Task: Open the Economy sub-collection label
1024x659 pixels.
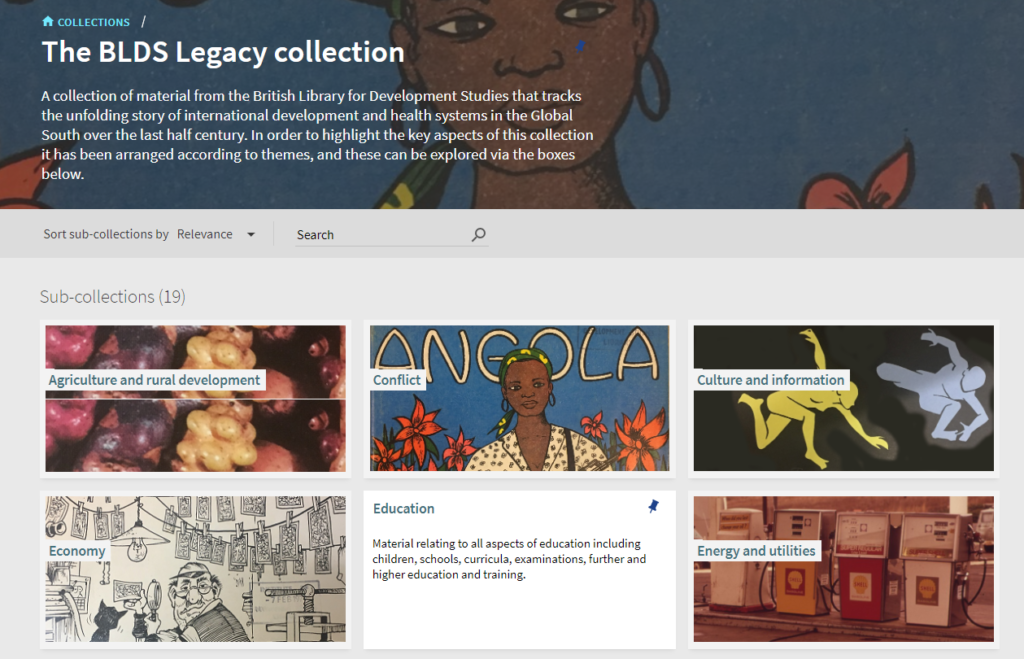Action: tap(77, 551)
